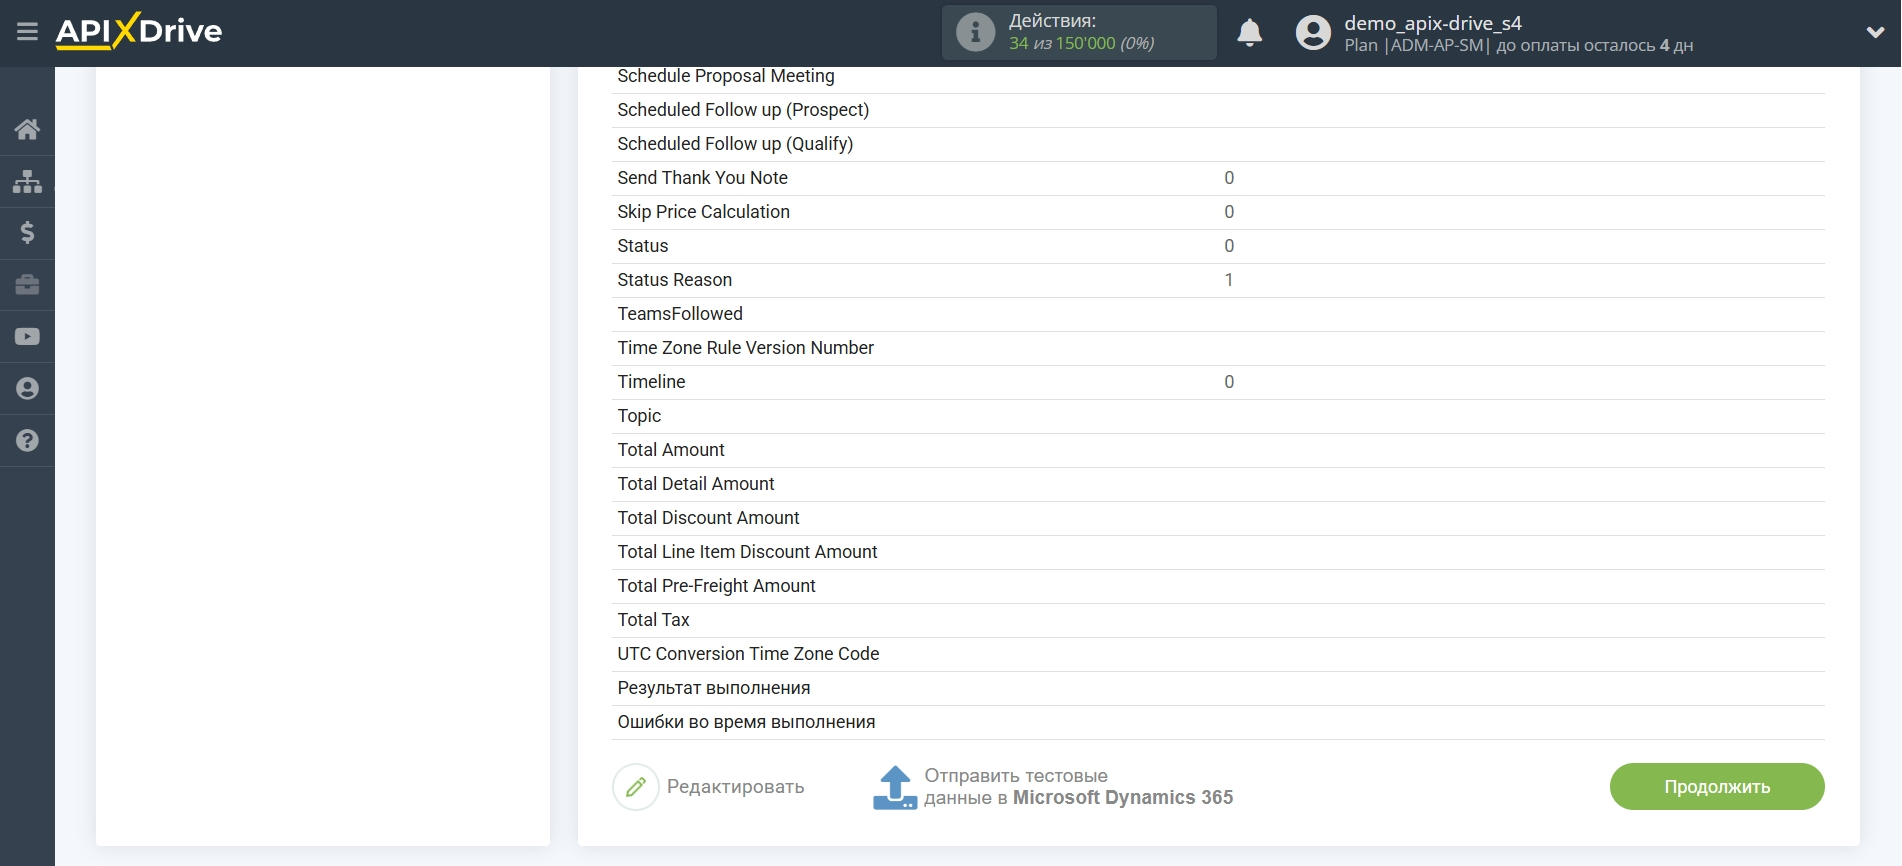Image resolution: width=1902 pixels, height=866 pixels.
Task: Click the pencil edit icon
Action: click(636, 787)
